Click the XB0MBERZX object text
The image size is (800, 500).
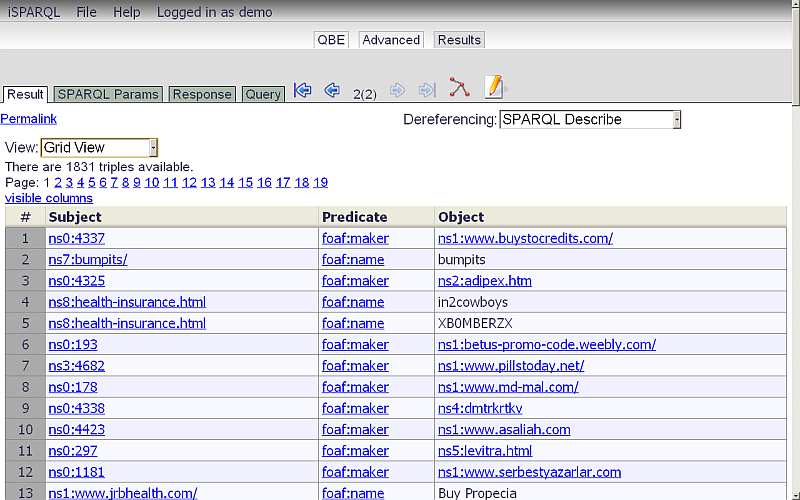475,323
